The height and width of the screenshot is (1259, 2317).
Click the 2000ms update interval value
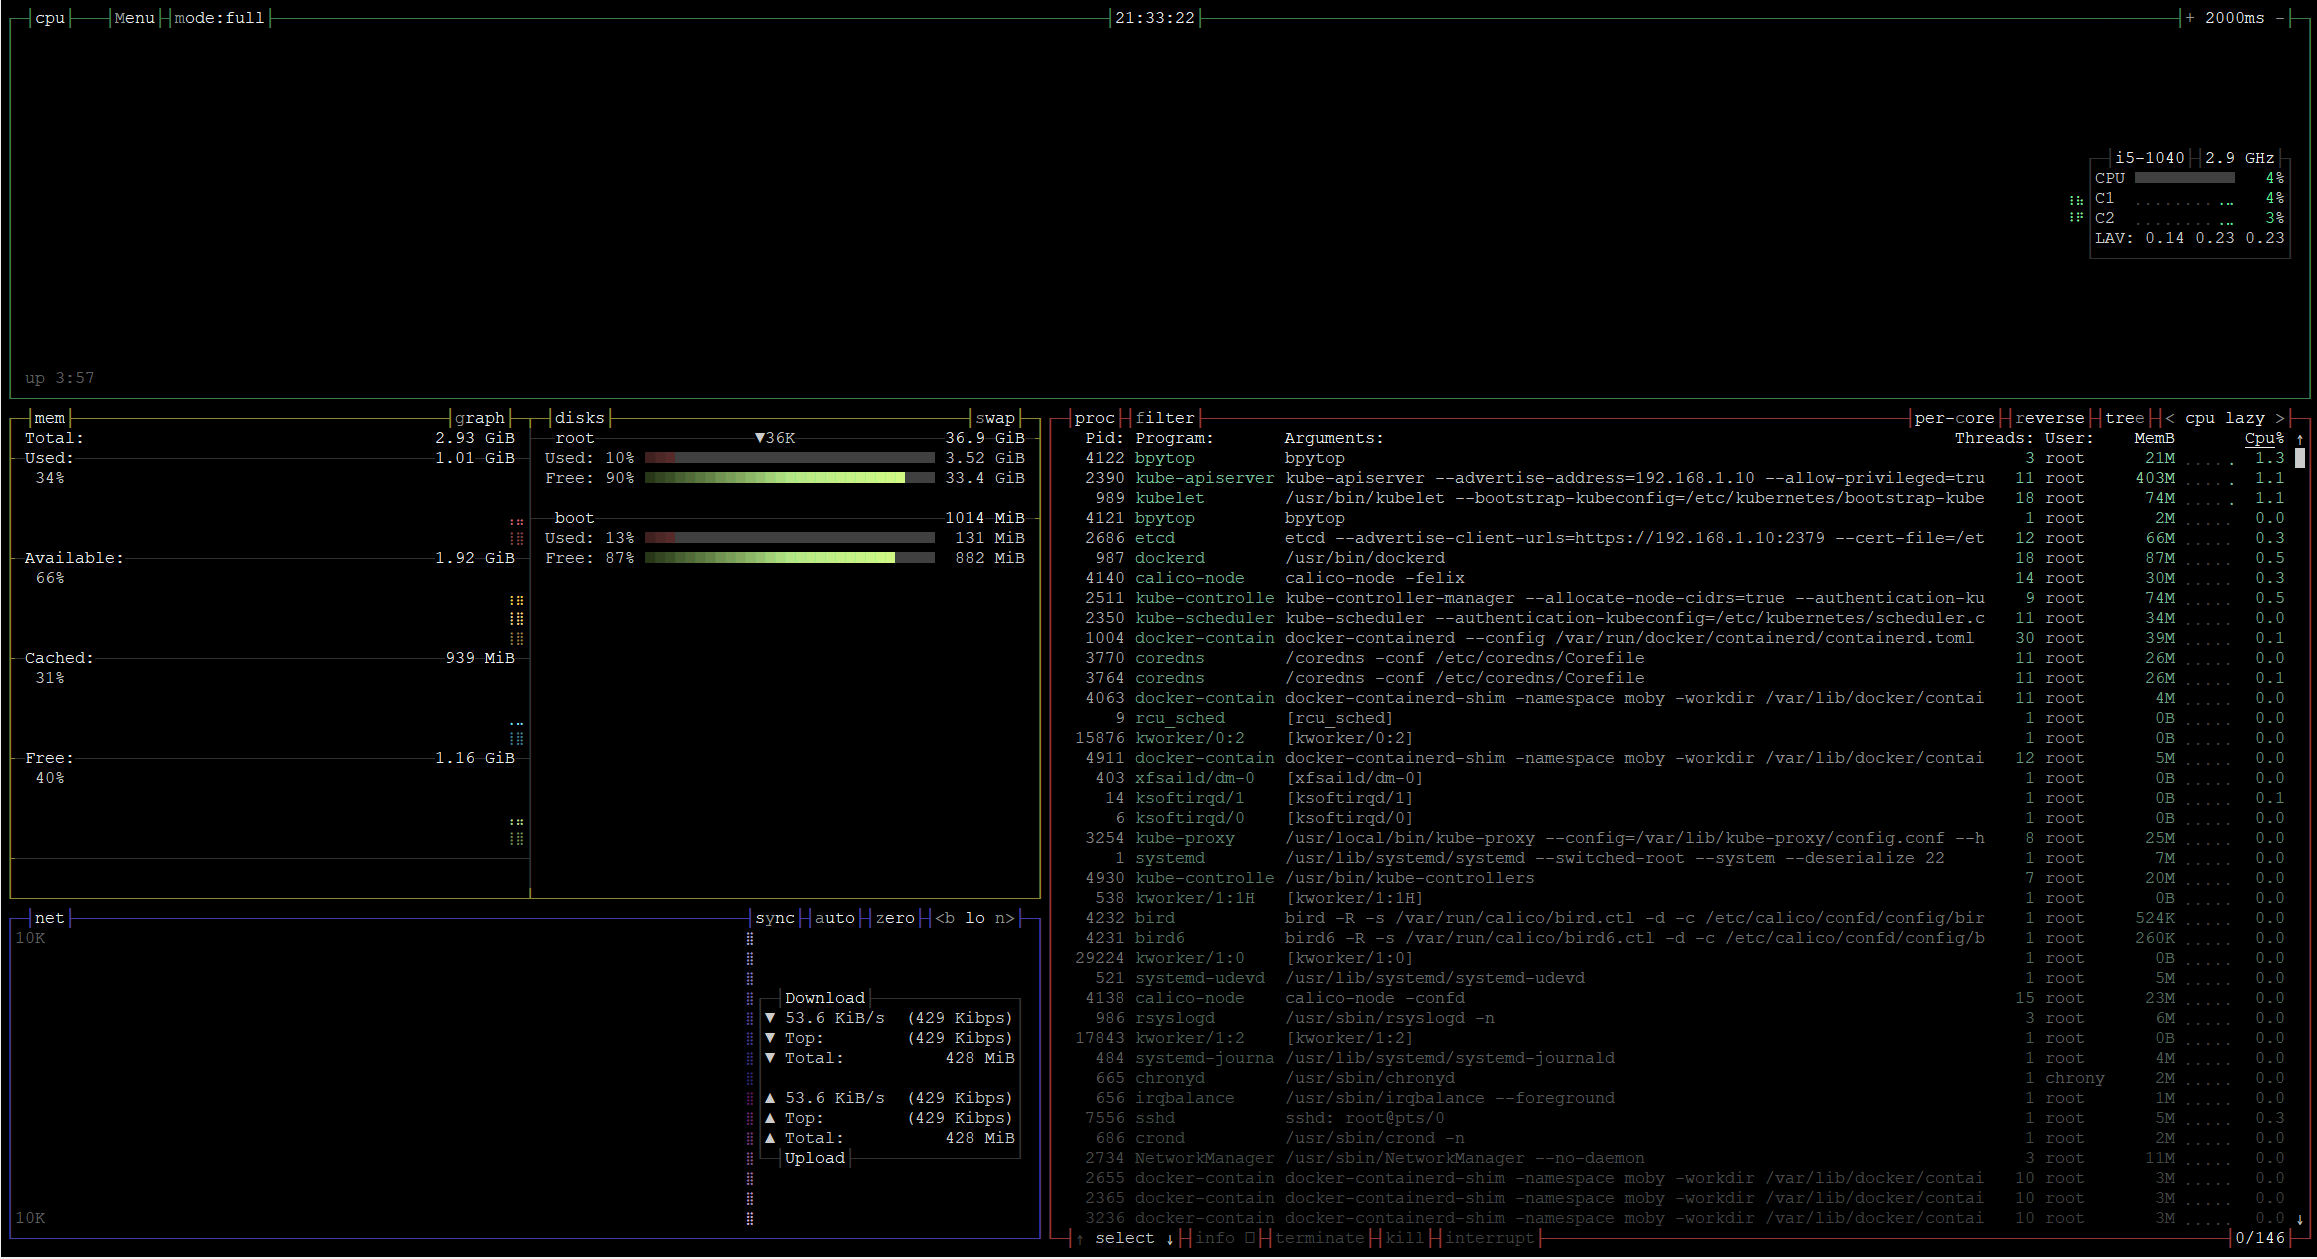(2235, 18)
